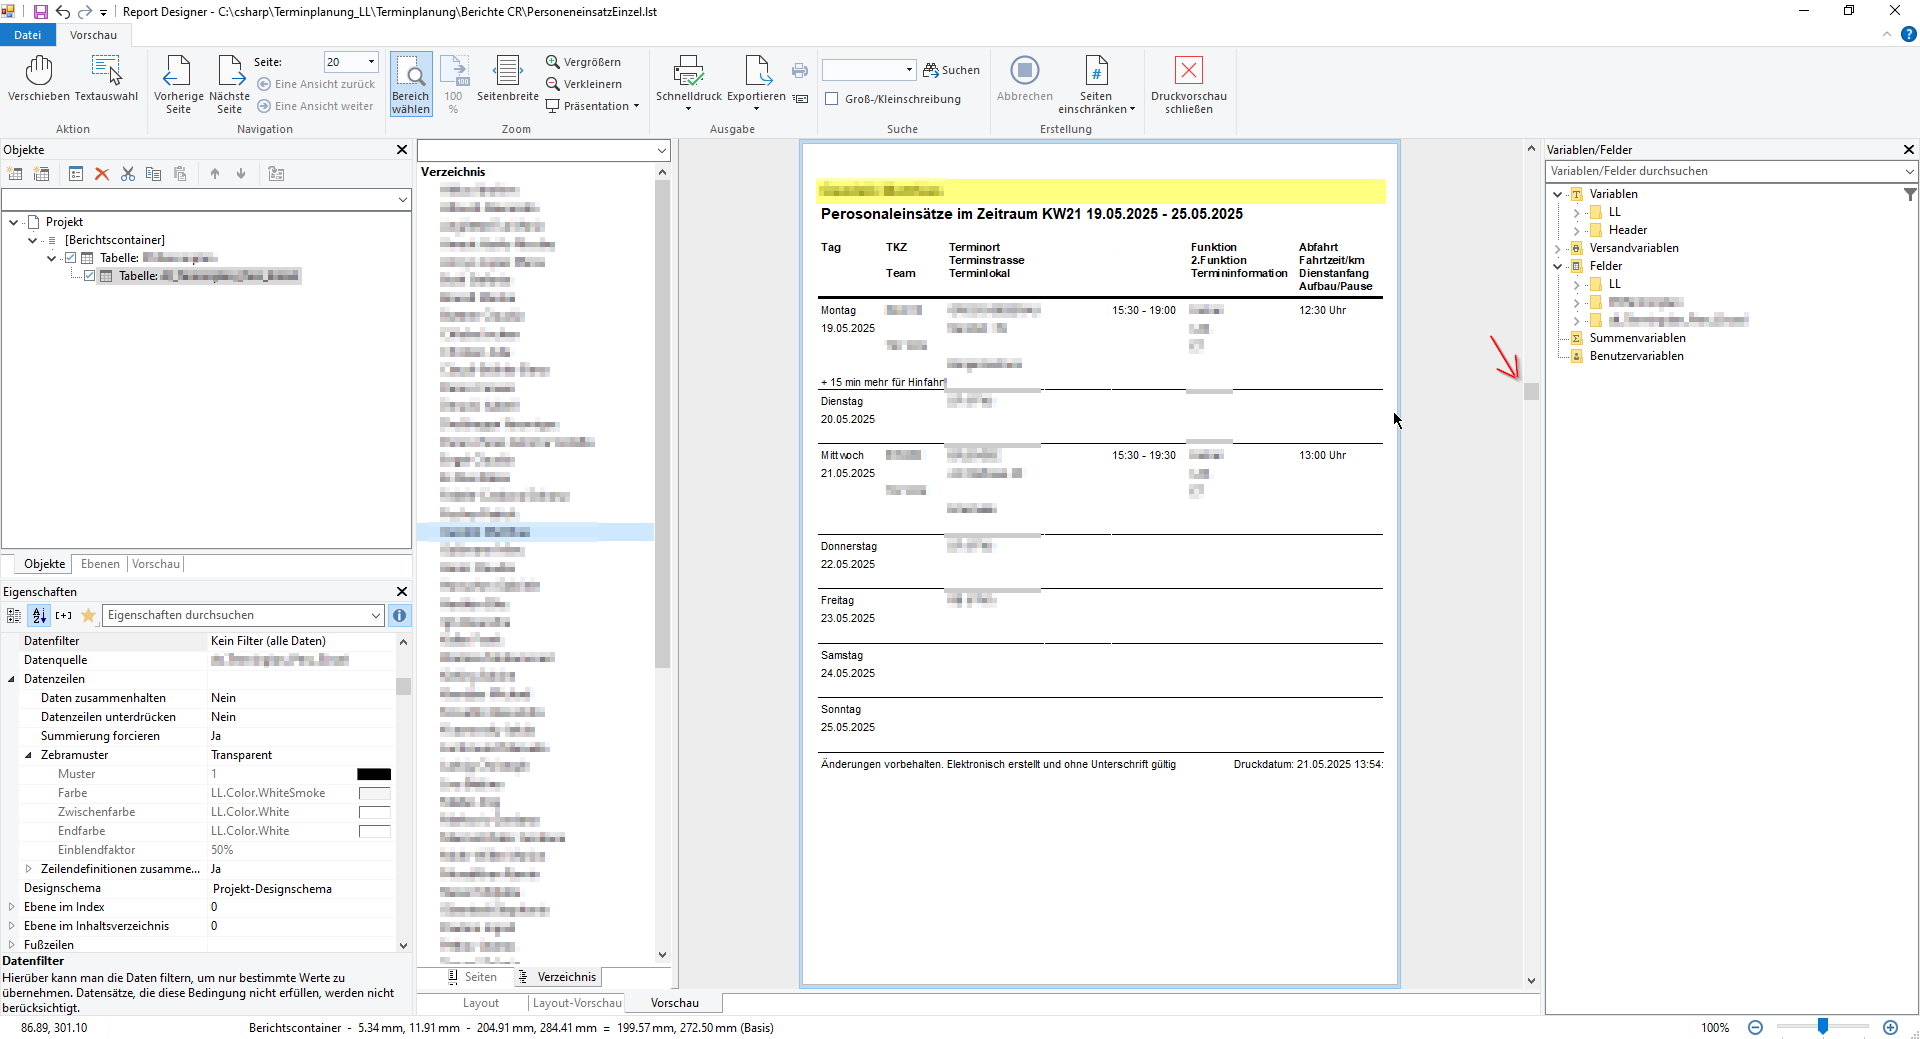Switch to Ebenen tab
This screenshot has height=1039, width=1920.
pyautogui.click(x=100, y=564)
